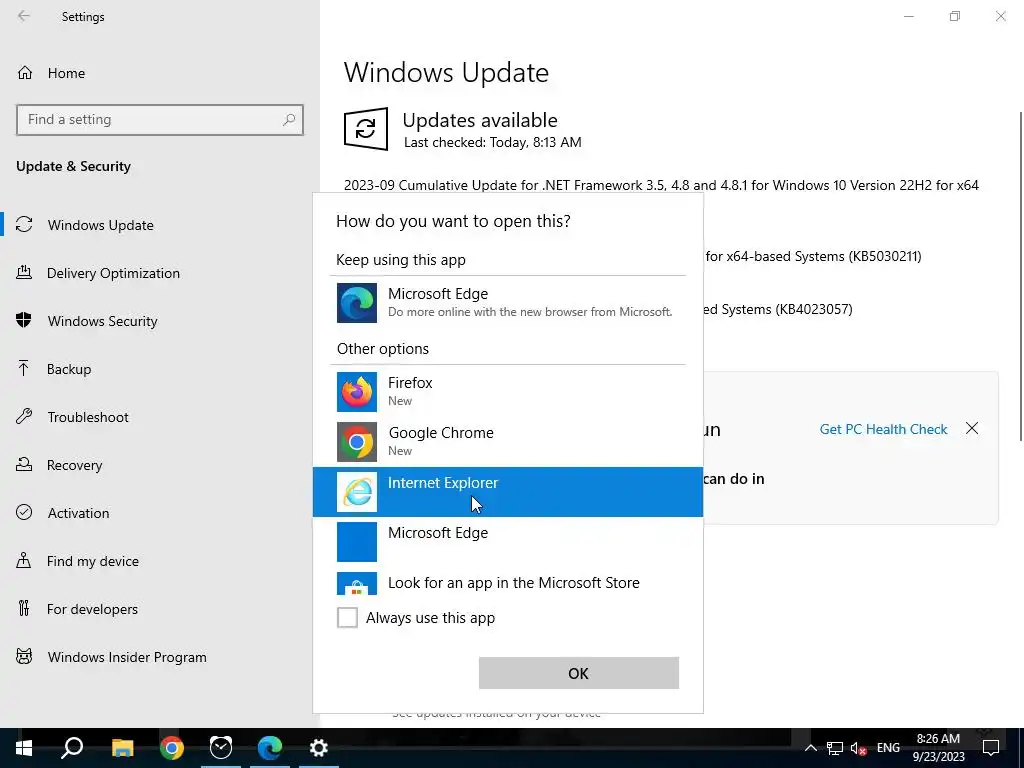Click the Settings page vertical scrollbar
Screen dimensions: 1024x768
(1021, 276)
